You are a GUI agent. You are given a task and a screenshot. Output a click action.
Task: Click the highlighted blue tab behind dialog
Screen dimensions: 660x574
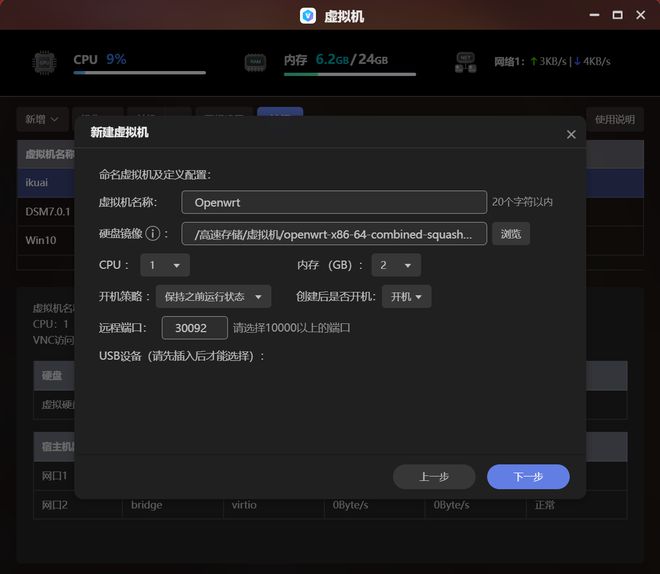point(280,112)
